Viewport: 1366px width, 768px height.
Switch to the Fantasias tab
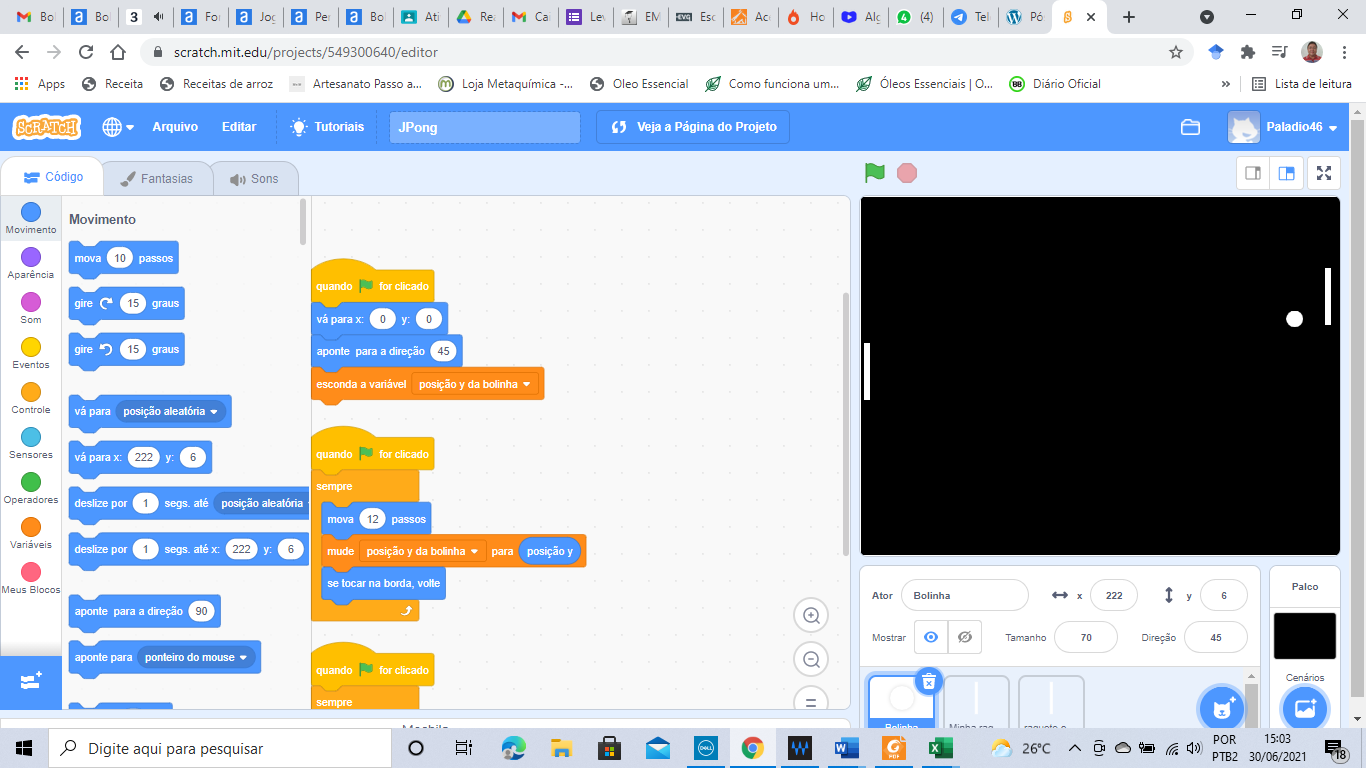tap(157, 179)
